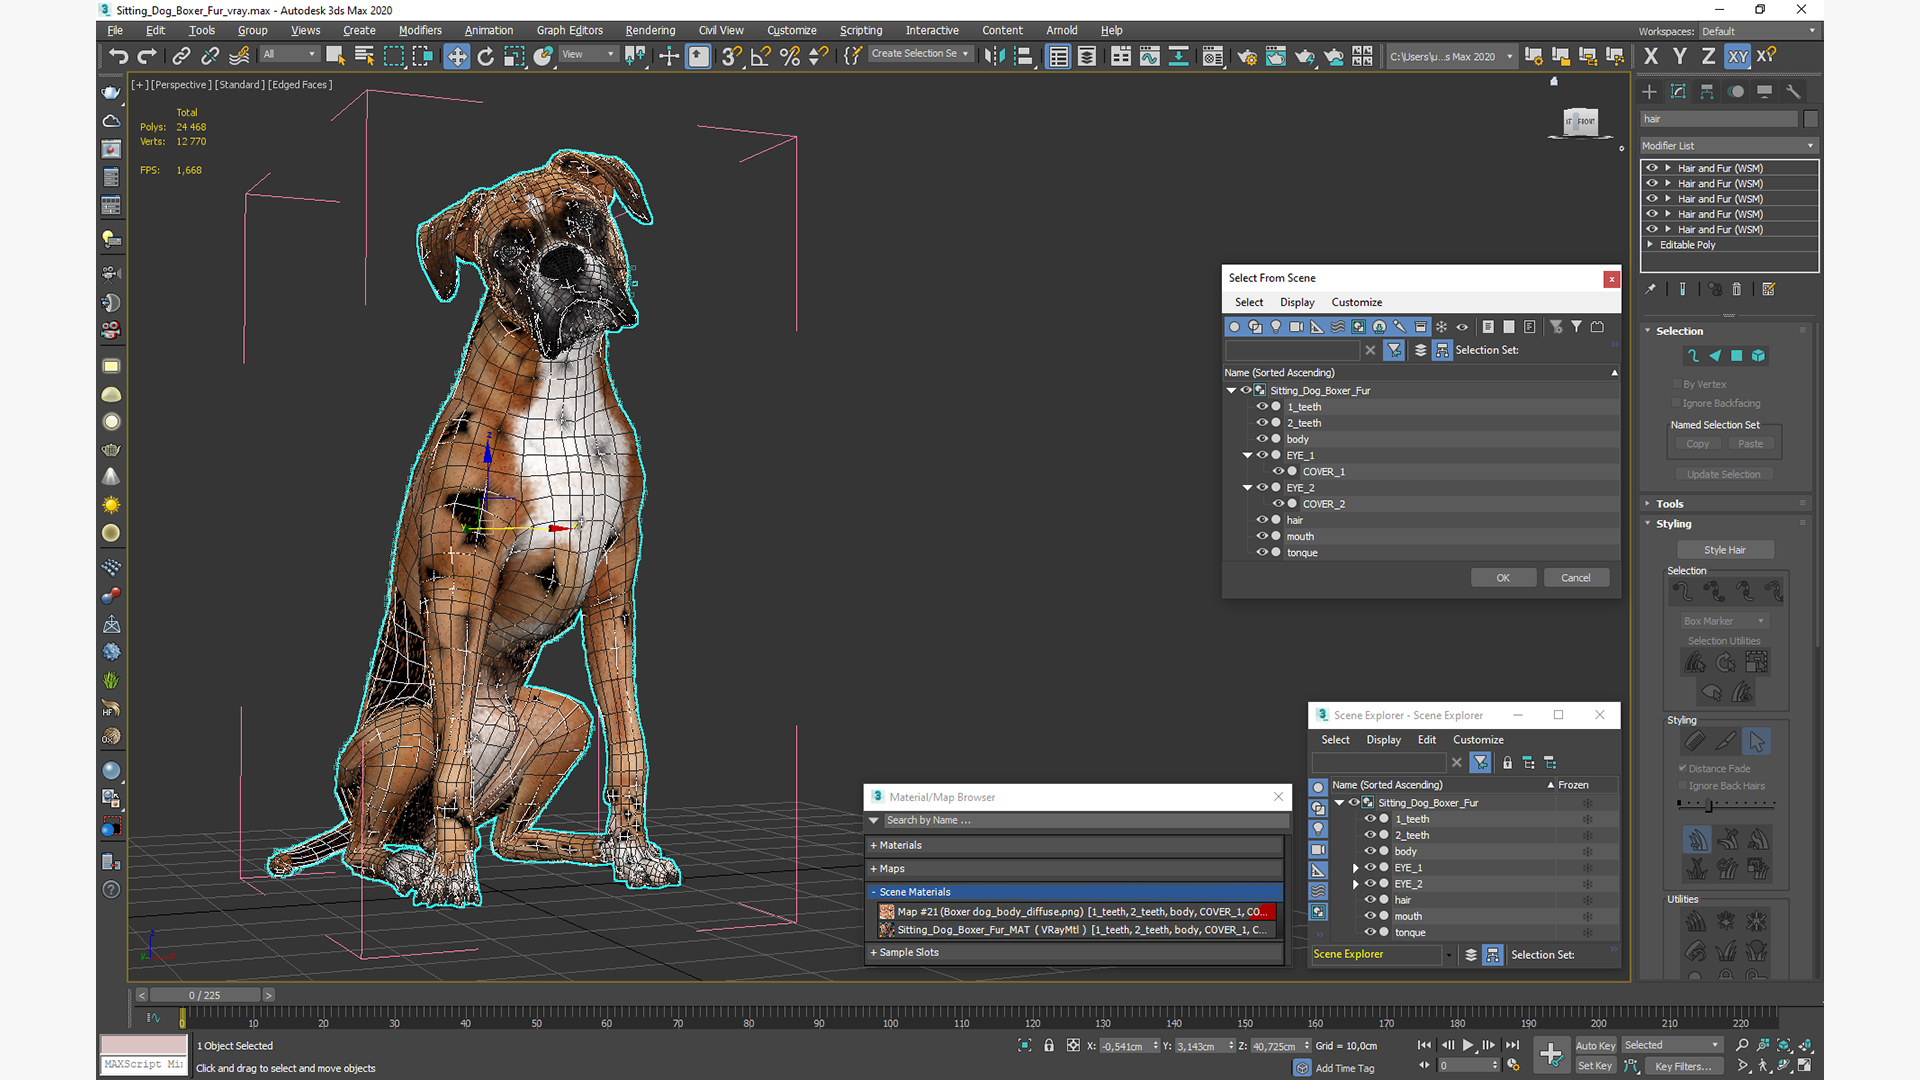Viewport: 1920px width, 1080px height.
Task: Hide hair in Scene Explorer list
Action: 1370,900
